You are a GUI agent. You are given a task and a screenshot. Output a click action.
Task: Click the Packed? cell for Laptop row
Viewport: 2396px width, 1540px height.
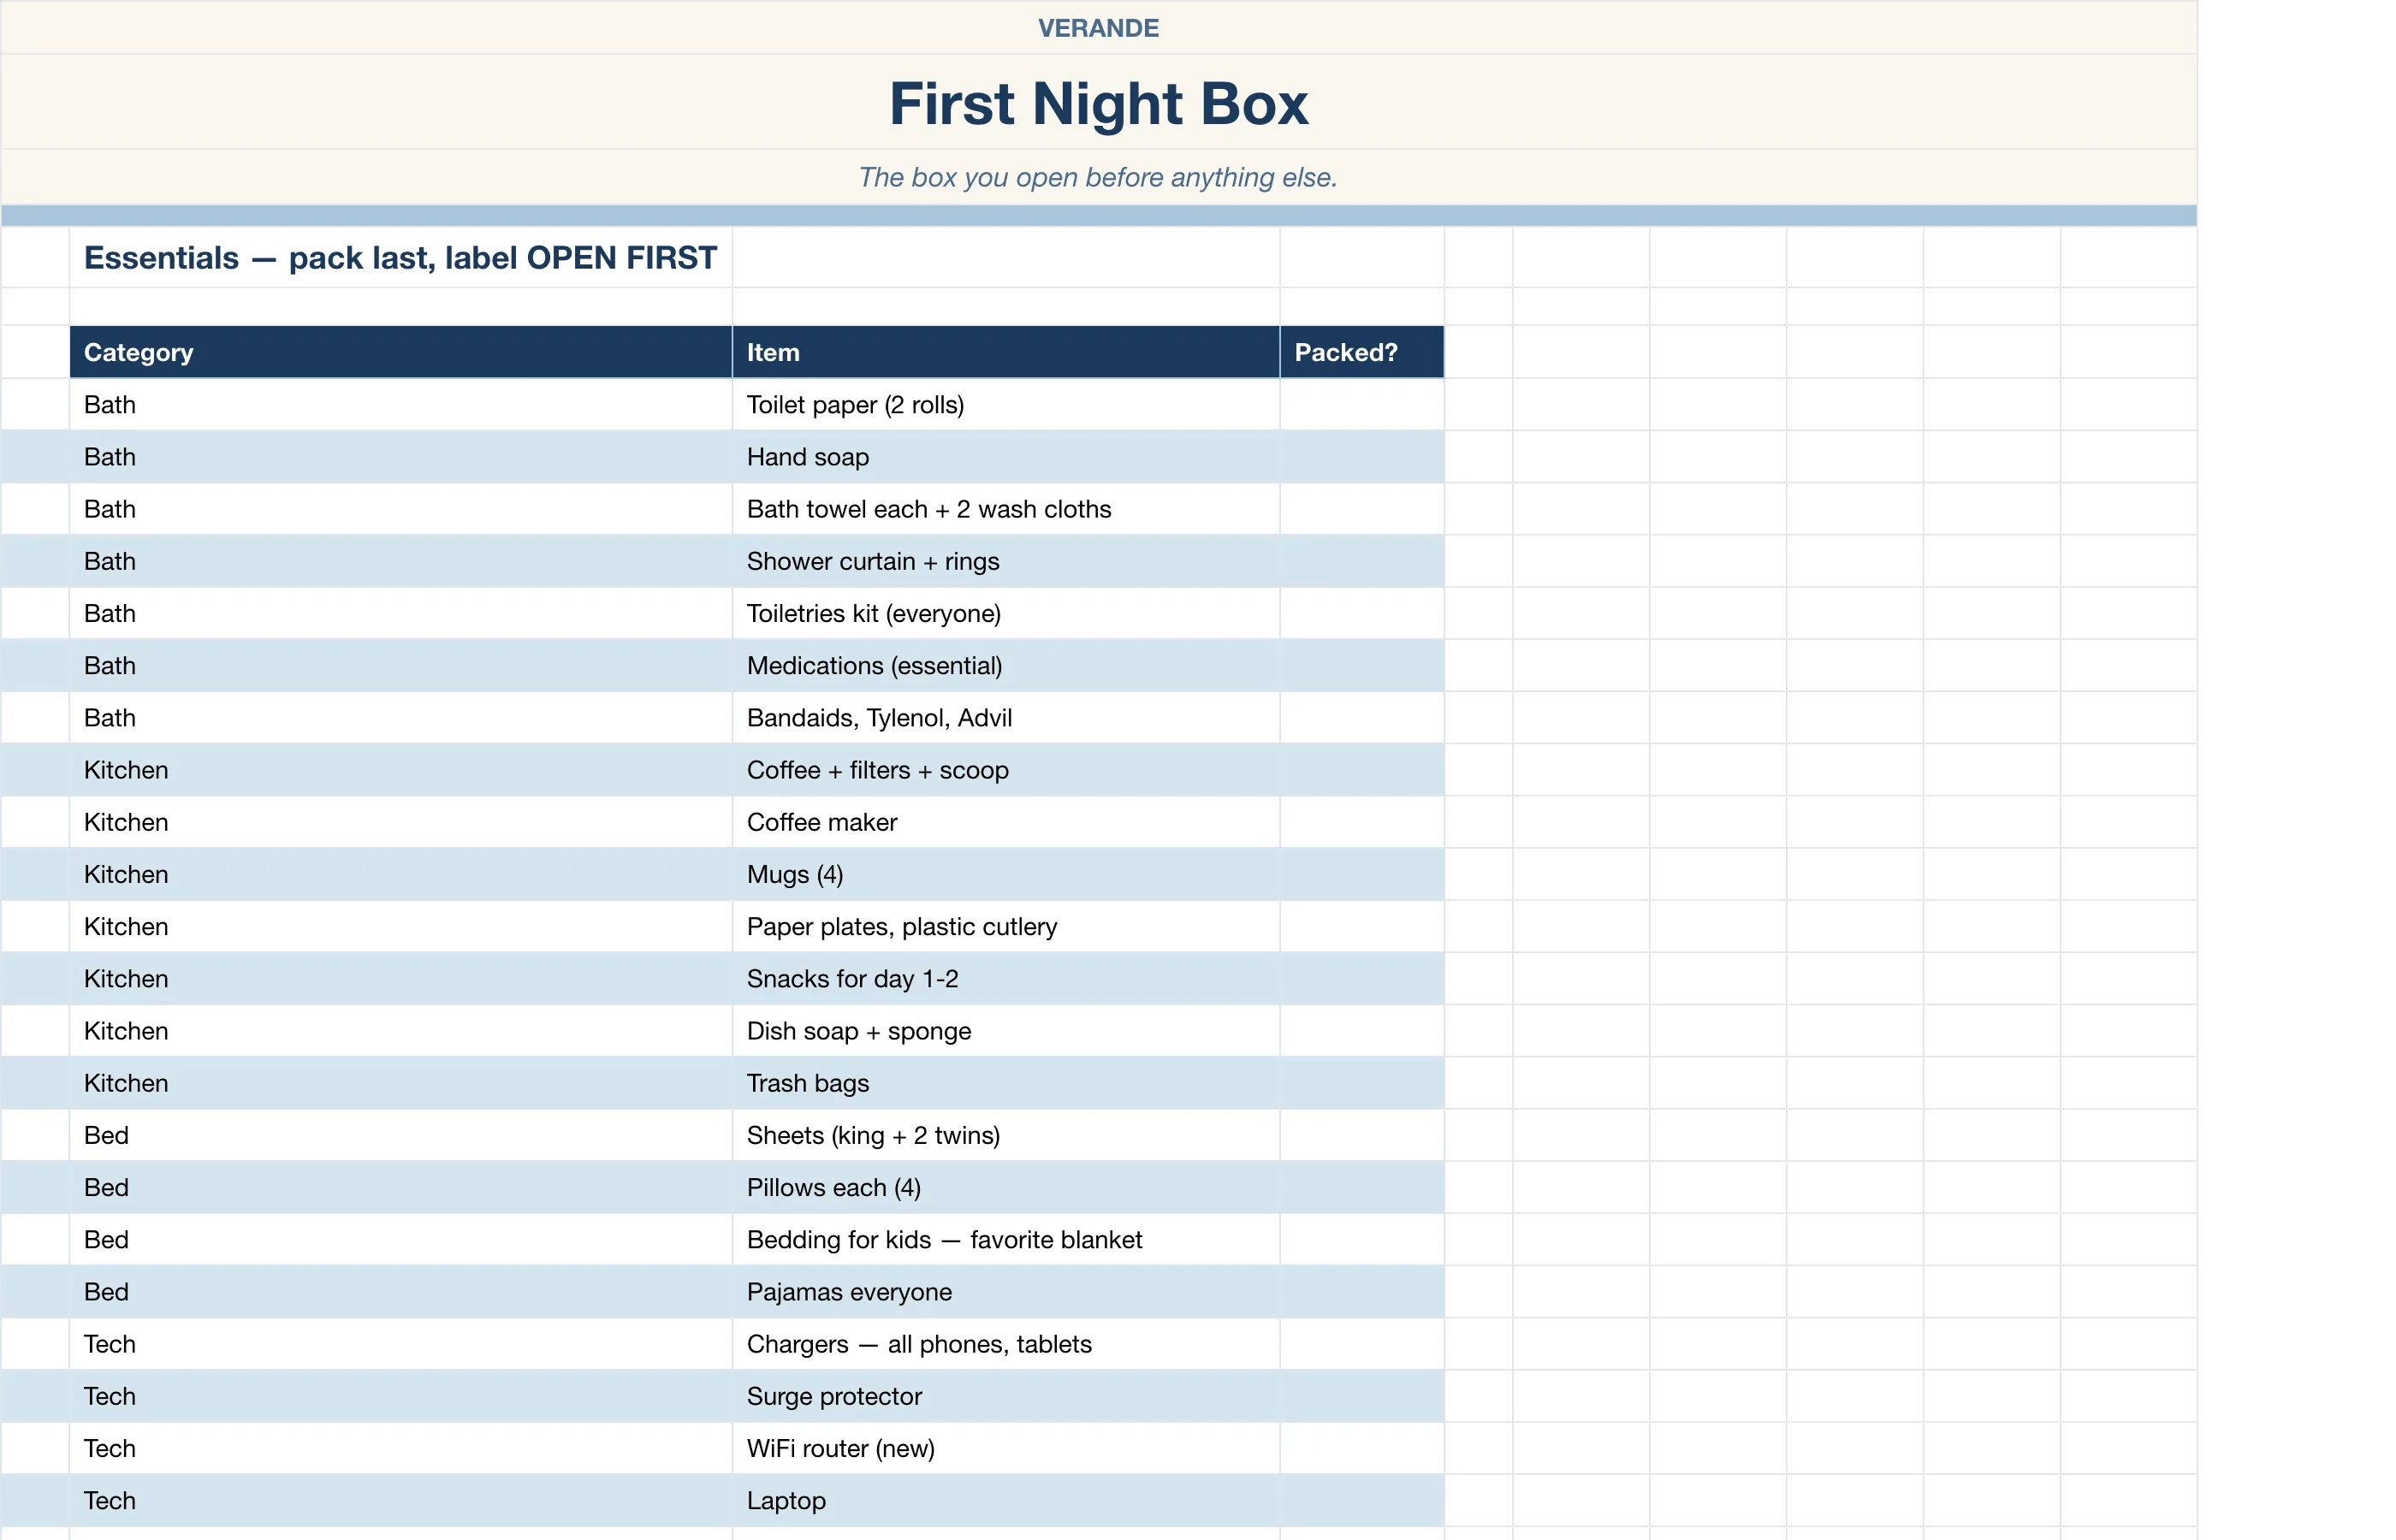(x=1362, y=1501)
